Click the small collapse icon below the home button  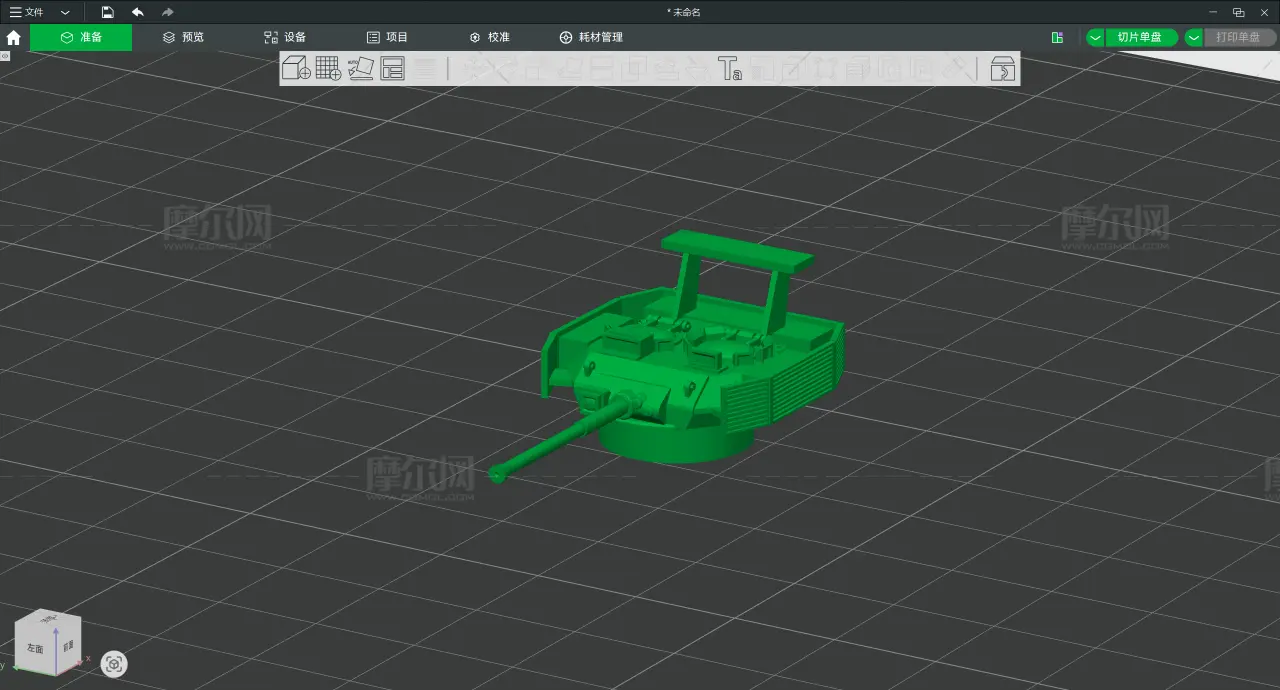(5, 56)
